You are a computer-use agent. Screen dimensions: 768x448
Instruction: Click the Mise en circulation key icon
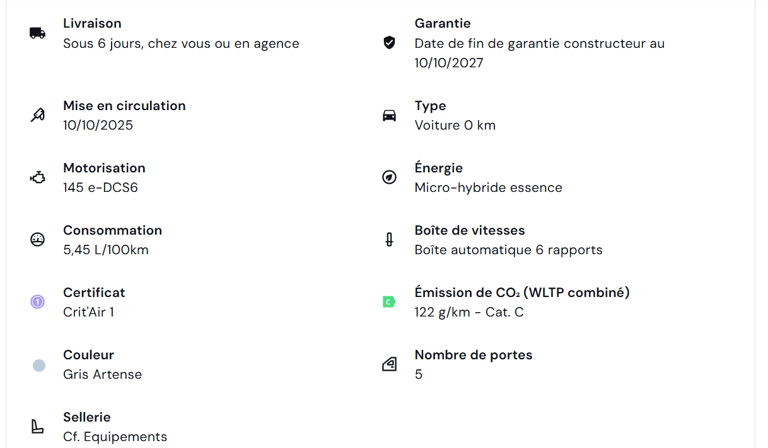(x=38, y=115)
